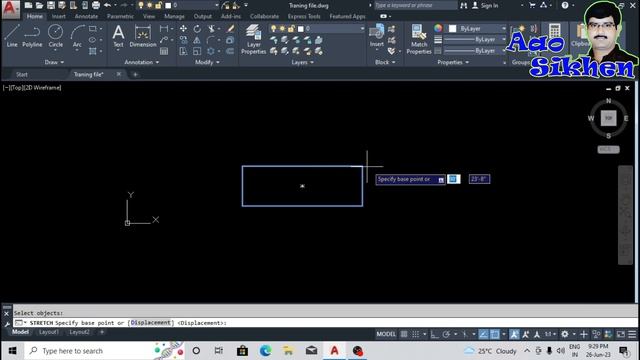Screen dimensions: 640x360
Task: Expand the Layers panel
Action: tap(302, 62)
